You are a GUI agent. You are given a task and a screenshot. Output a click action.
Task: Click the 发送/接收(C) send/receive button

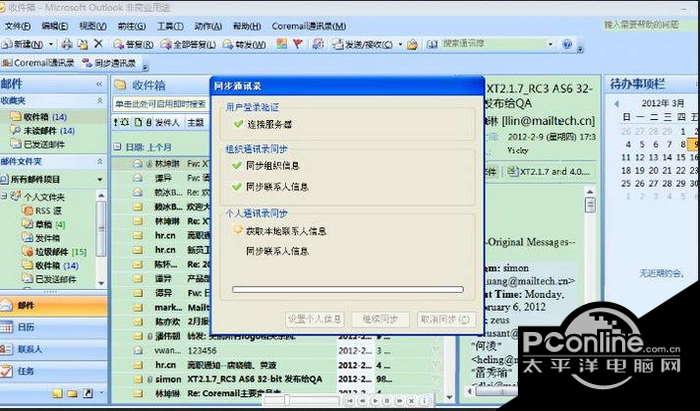pyautogui.click(x=362, y=44)
